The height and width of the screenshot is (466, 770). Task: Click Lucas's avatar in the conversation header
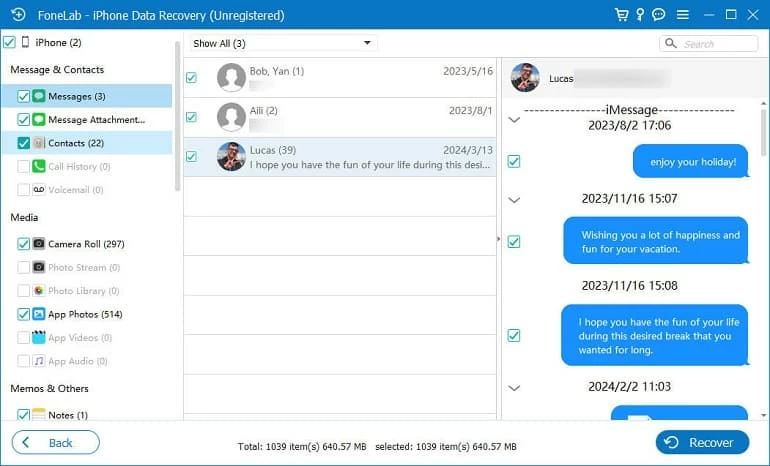coord(525,77)
